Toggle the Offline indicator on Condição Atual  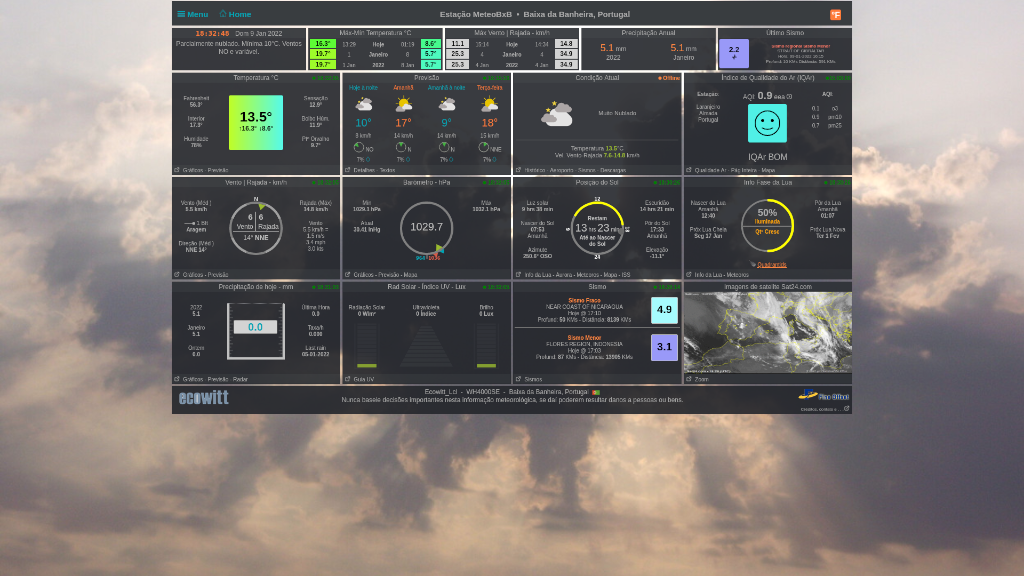(x=667, y=77)
